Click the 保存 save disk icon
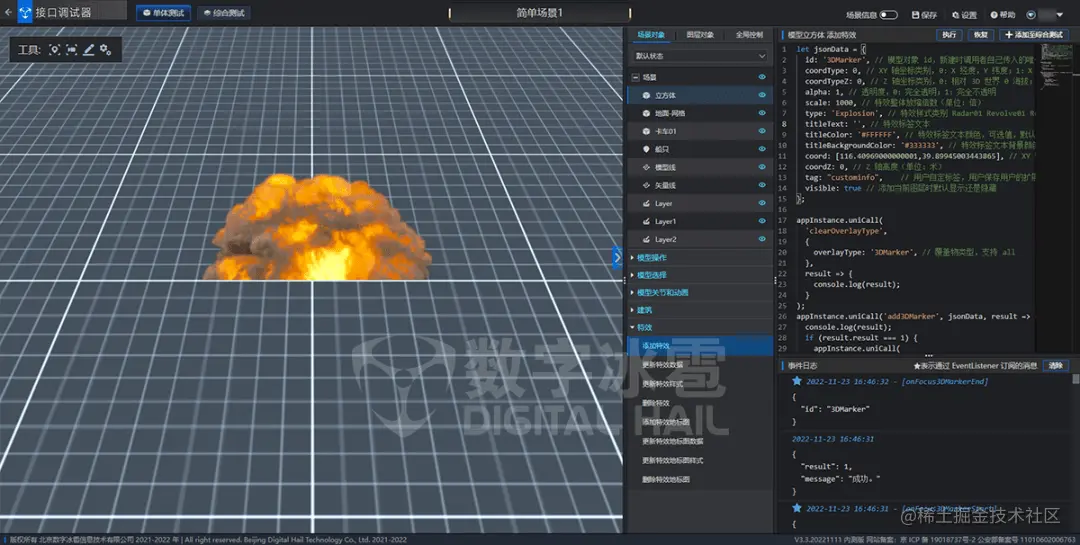 (x=915, y=14)
